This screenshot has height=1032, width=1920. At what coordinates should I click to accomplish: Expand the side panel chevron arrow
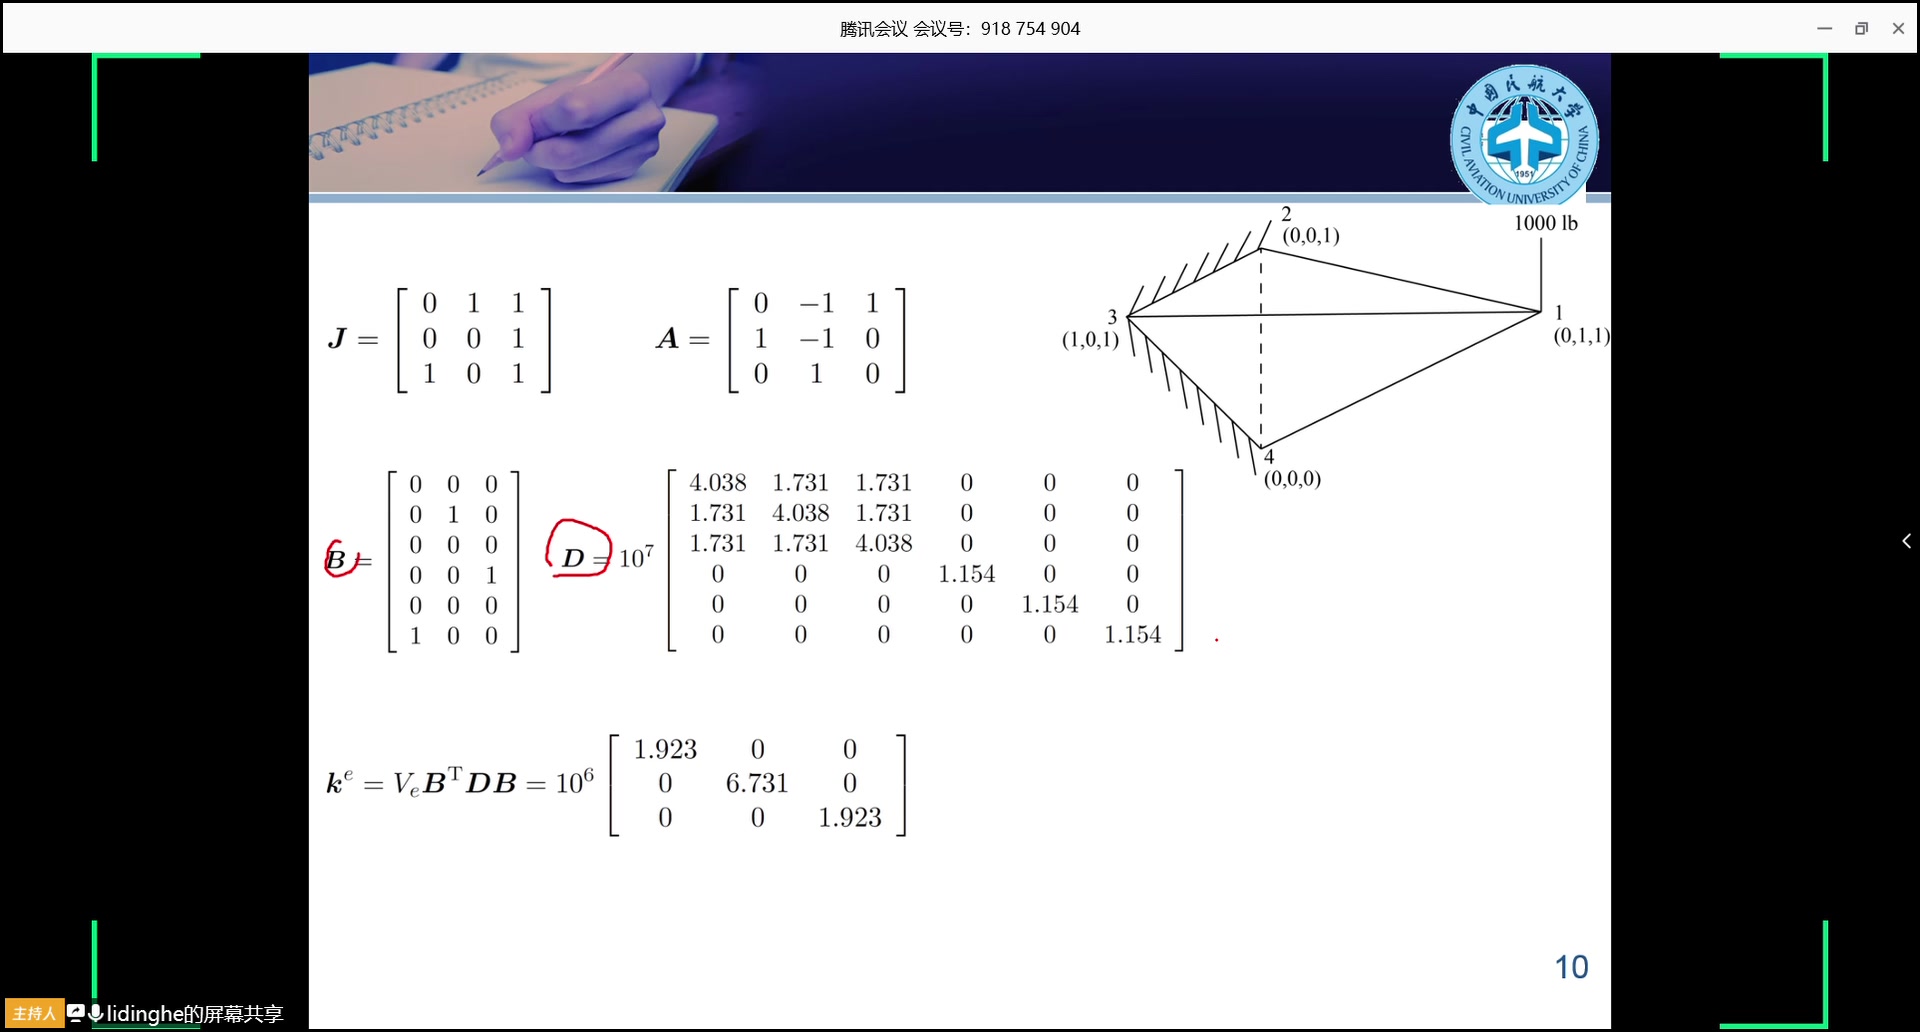coord(1906,541)
